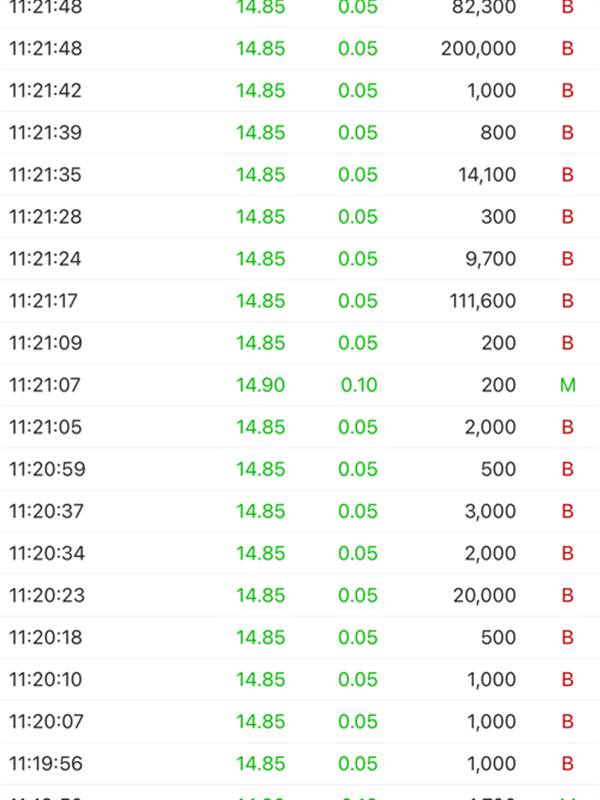Tap the 11:20:34 trade row
The image size is (600, 800).
tap(300, 552)
